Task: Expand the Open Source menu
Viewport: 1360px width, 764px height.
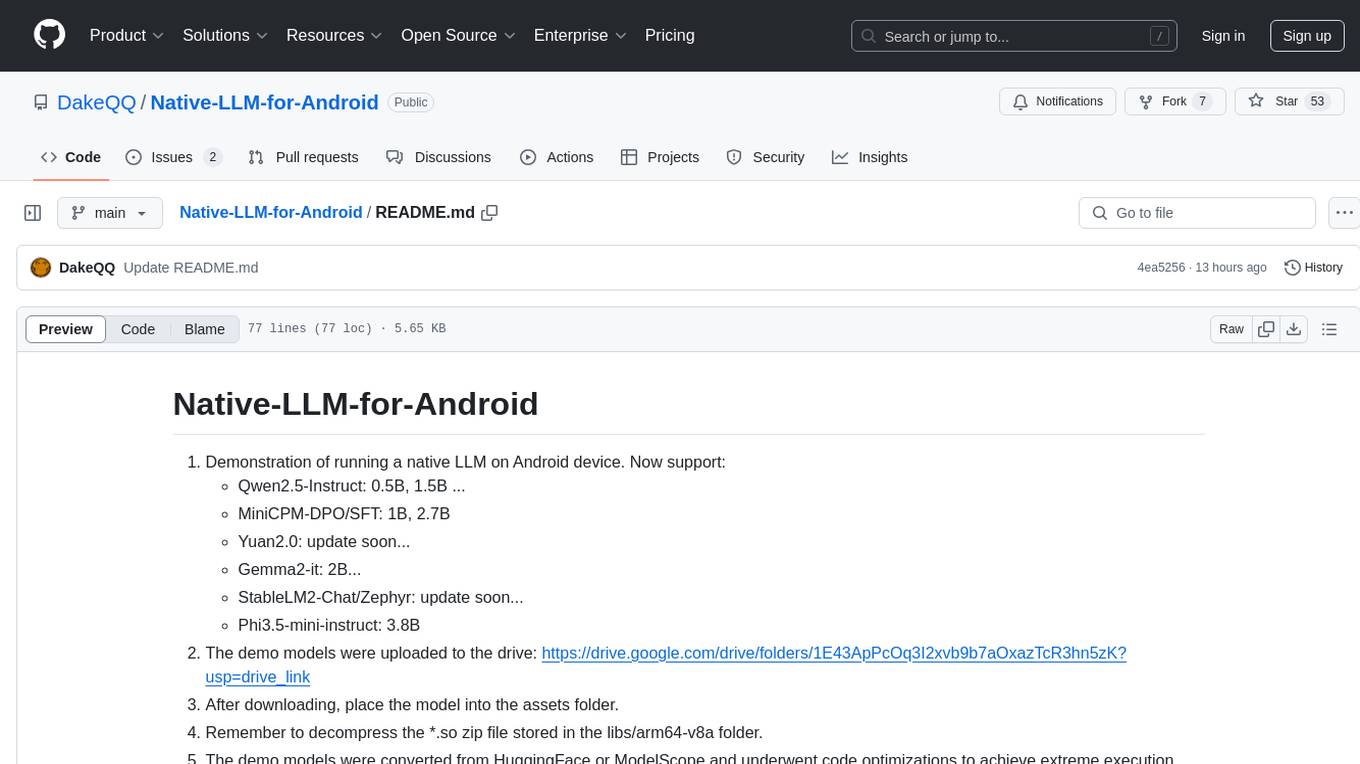Action: click(458, 35)
